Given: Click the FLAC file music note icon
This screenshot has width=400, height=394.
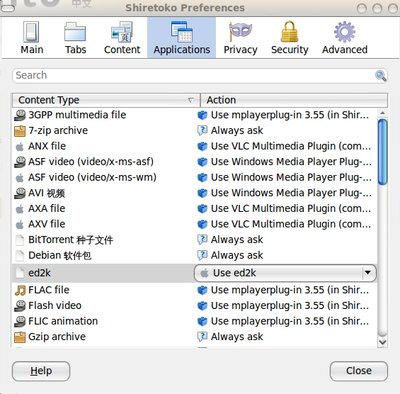Looking at the screenshot, I should 20,290.
